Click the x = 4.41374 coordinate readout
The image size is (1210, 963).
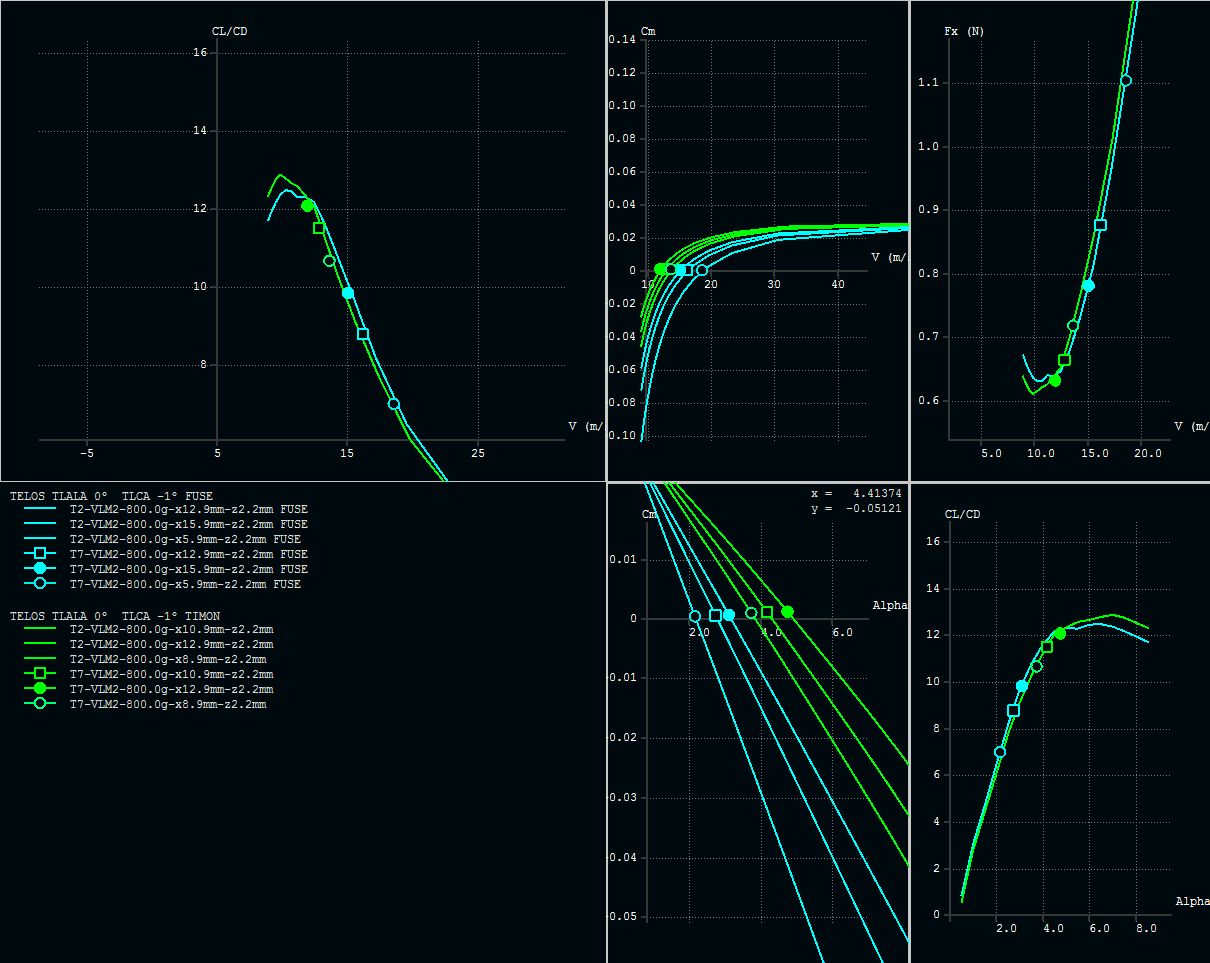coord(857,493)
